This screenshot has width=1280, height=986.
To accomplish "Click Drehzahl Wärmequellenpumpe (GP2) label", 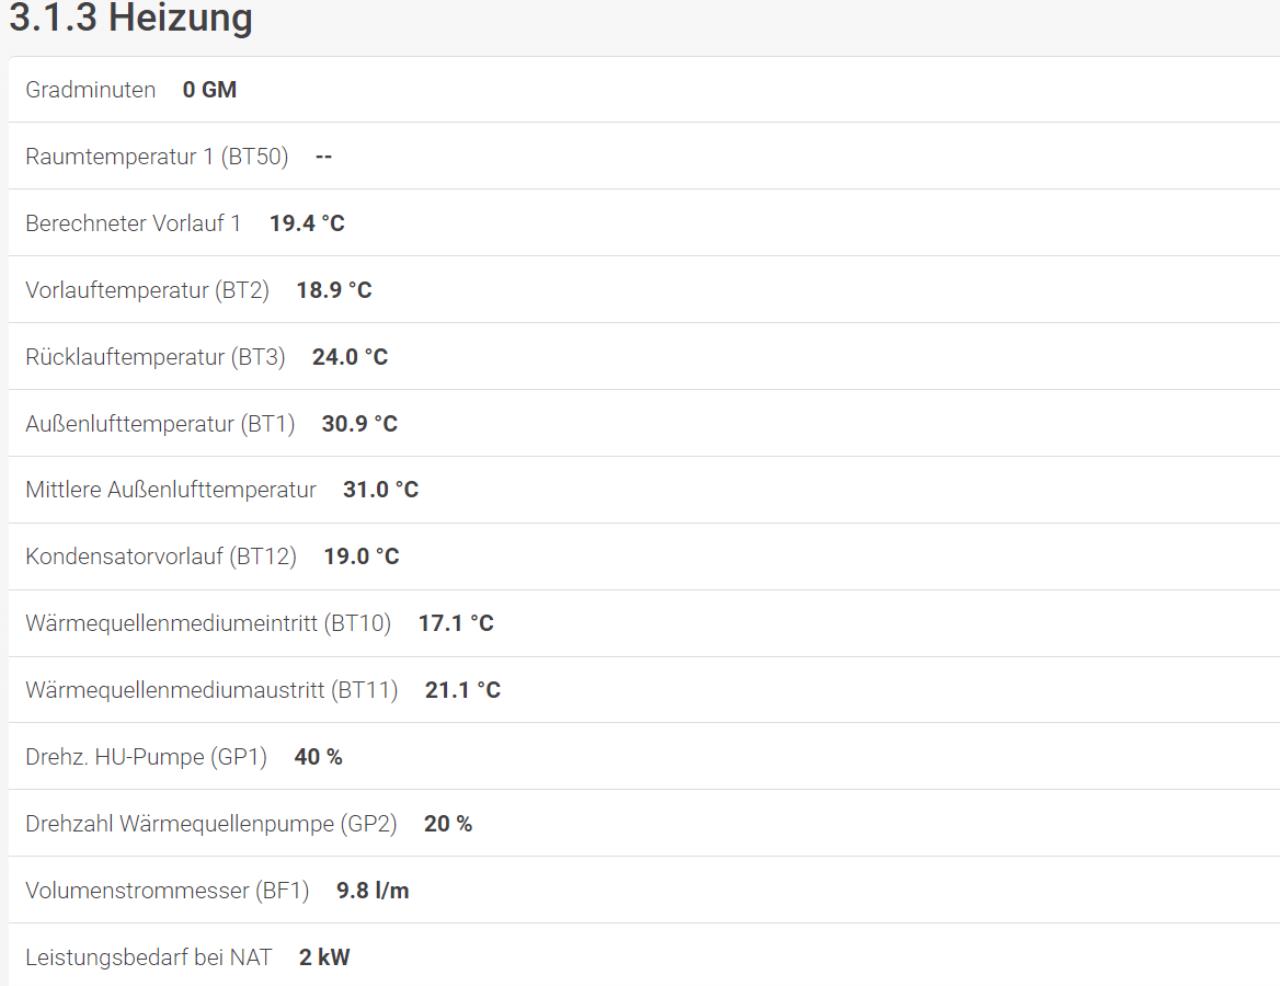I will (x=211, y=824).
